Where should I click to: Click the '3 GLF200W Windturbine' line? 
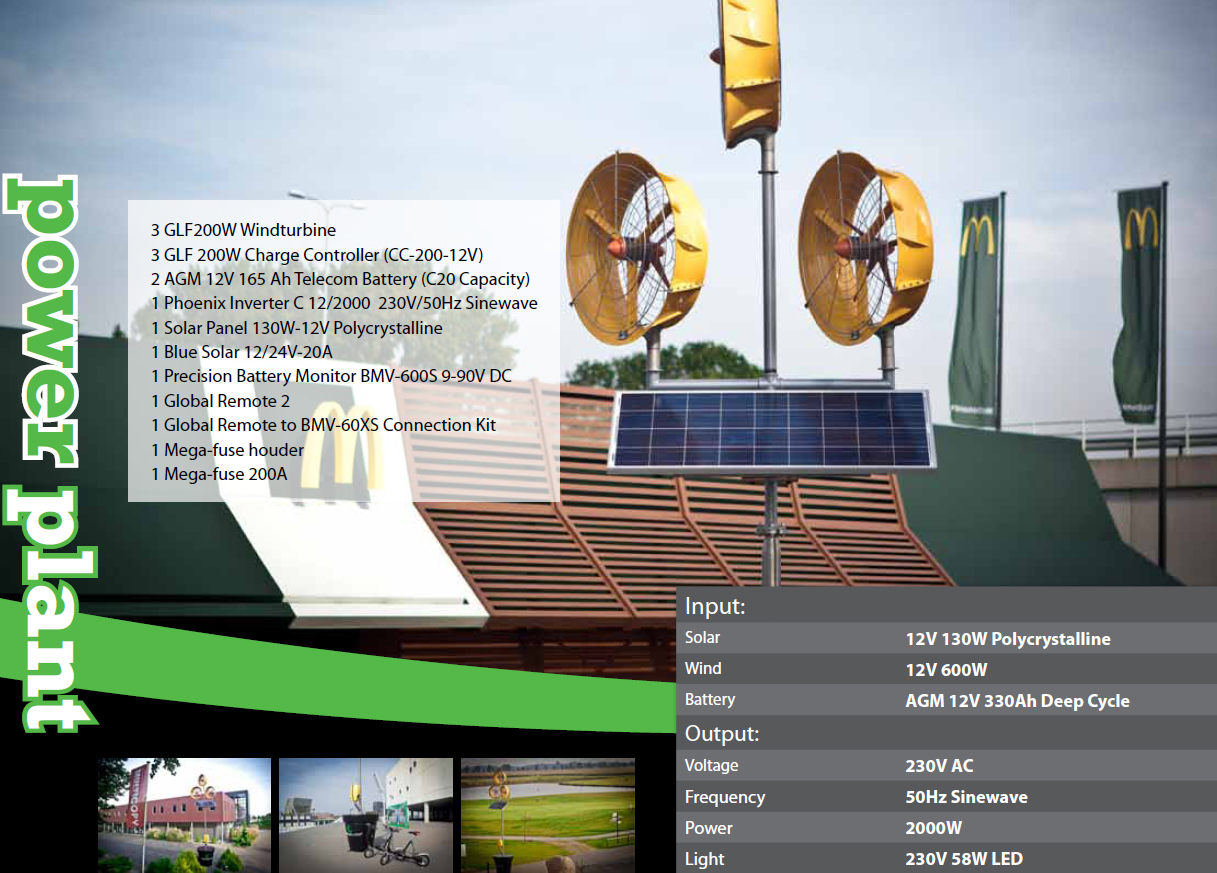coord(243,230)
